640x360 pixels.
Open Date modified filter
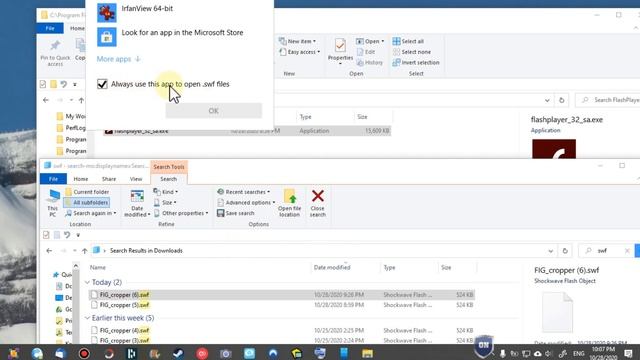(x=137, y=202)
